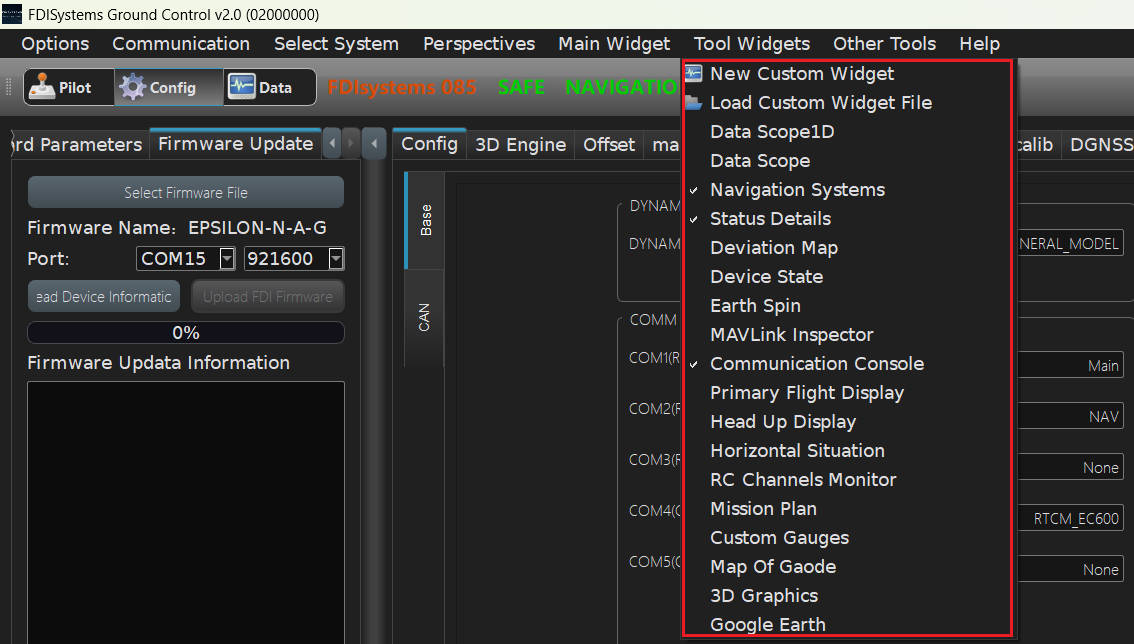Open the Config tab

(x=430, y=143)
